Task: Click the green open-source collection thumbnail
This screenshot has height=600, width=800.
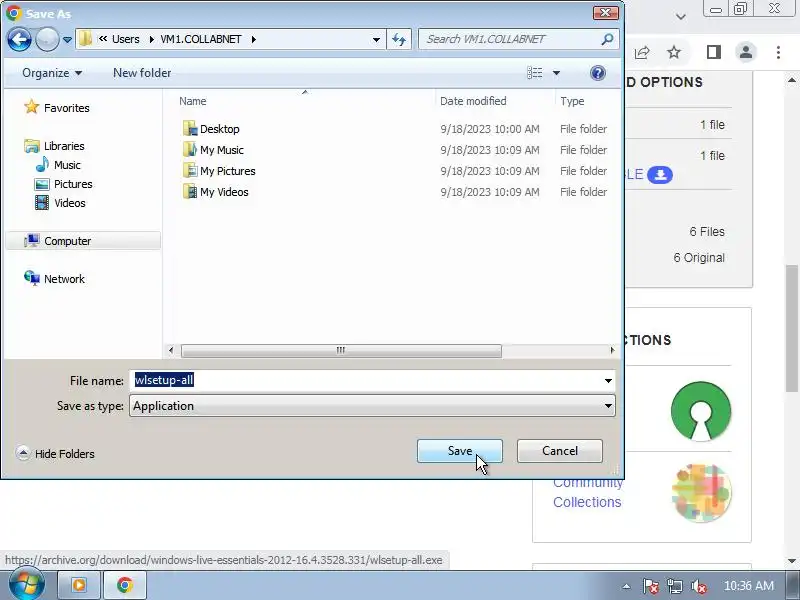Action: click(701, 410)
